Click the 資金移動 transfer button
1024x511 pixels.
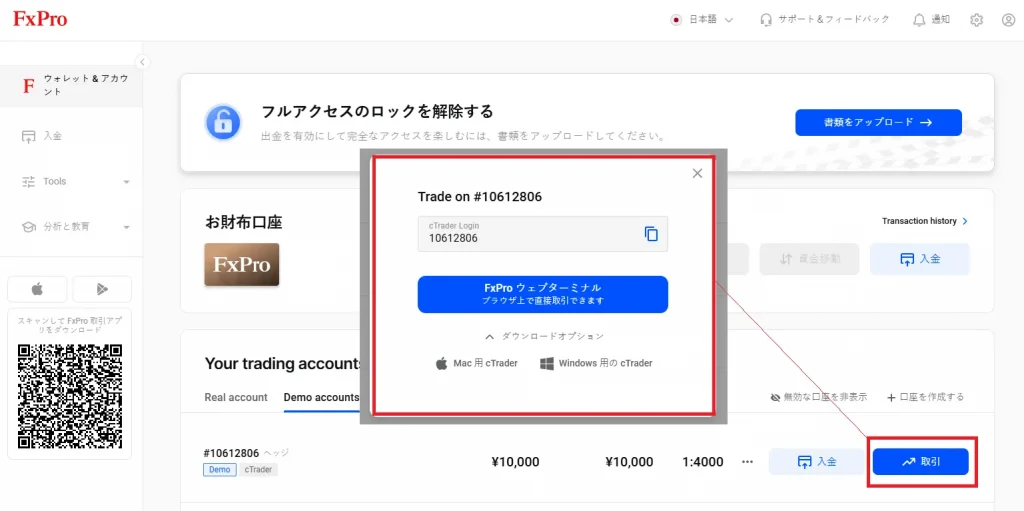[810, 259]
